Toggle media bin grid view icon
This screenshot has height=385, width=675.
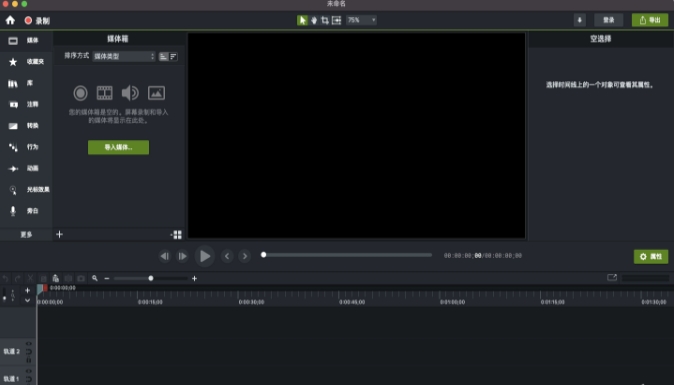(176, 234)
